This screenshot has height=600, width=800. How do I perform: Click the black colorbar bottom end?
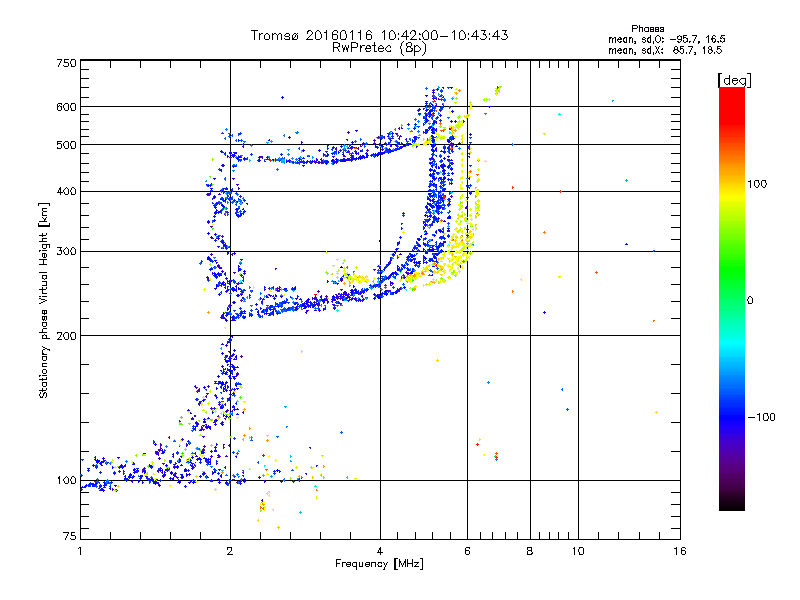[732, 505]
